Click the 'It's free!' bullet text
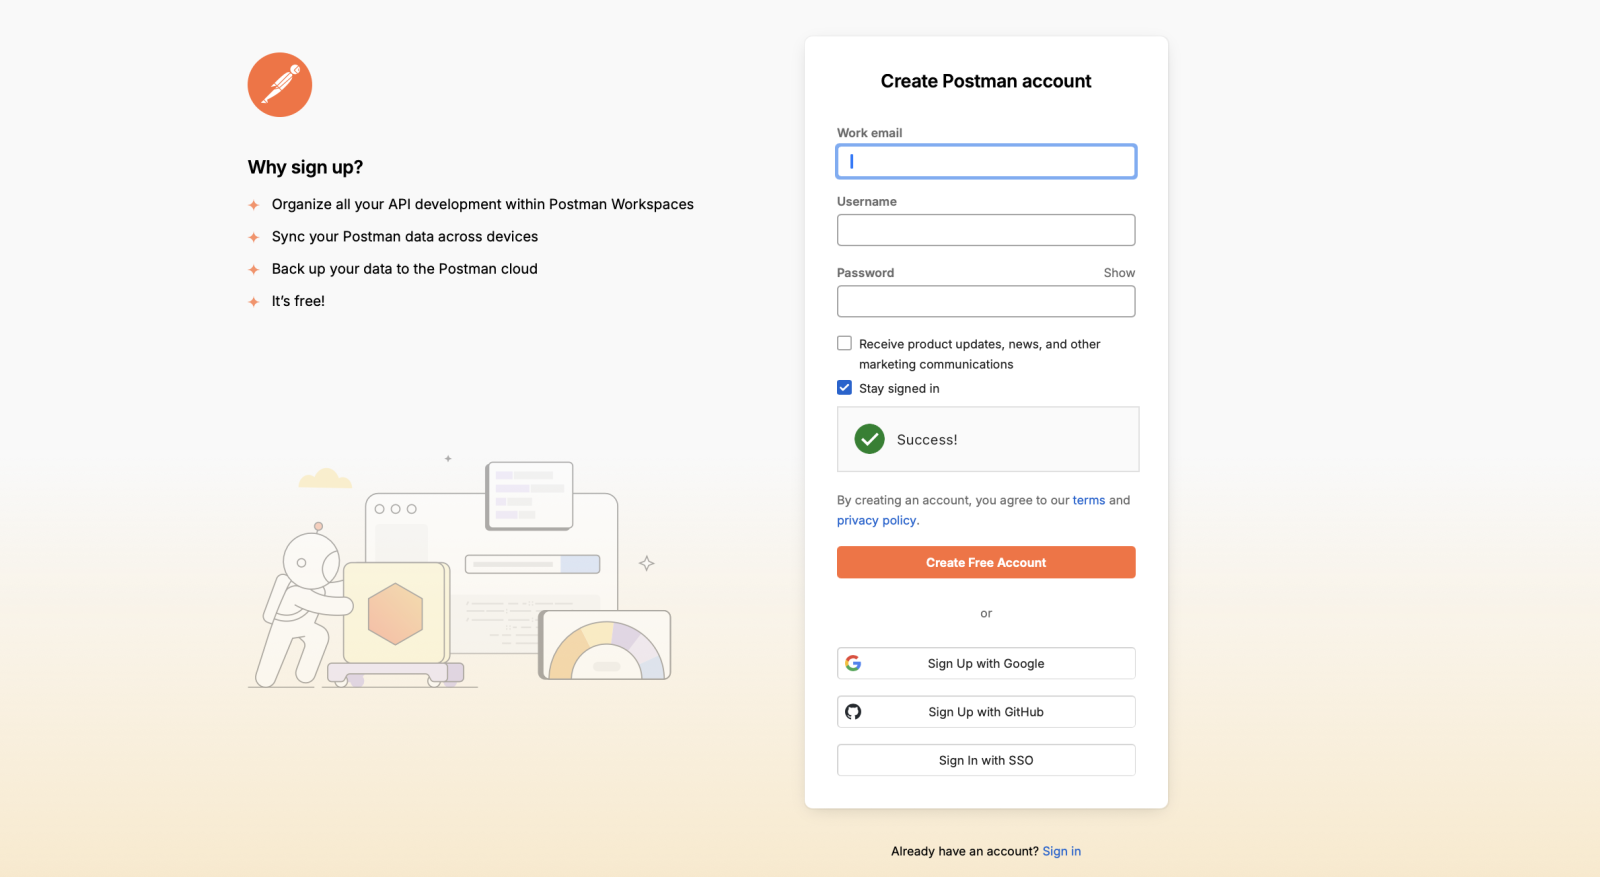 (x=298, y=301)
